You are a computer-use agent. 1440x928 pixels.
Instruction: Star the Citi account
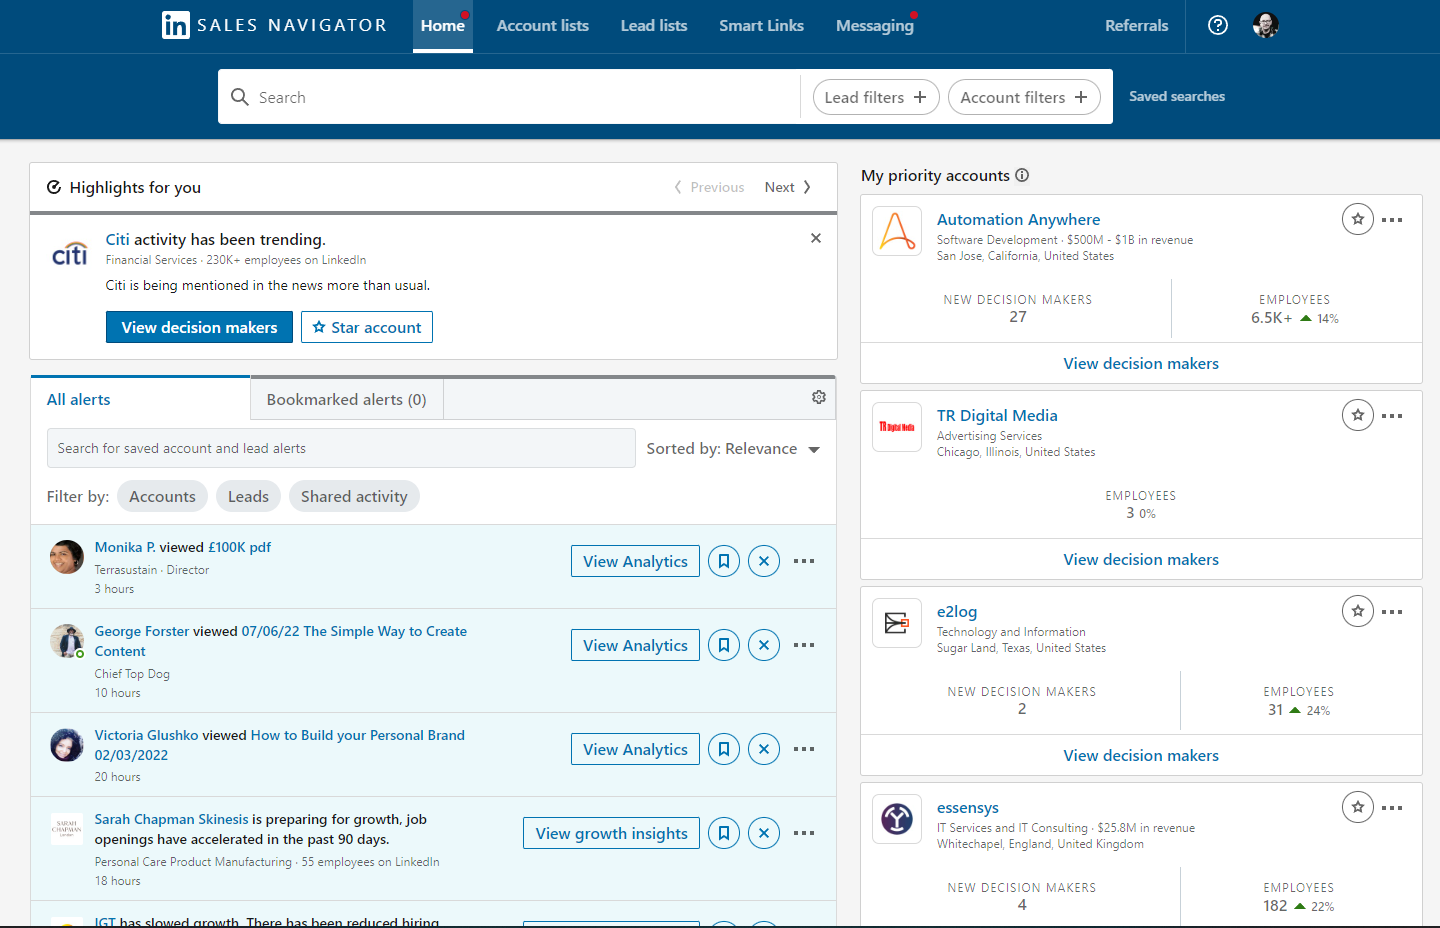pos(367,327)
